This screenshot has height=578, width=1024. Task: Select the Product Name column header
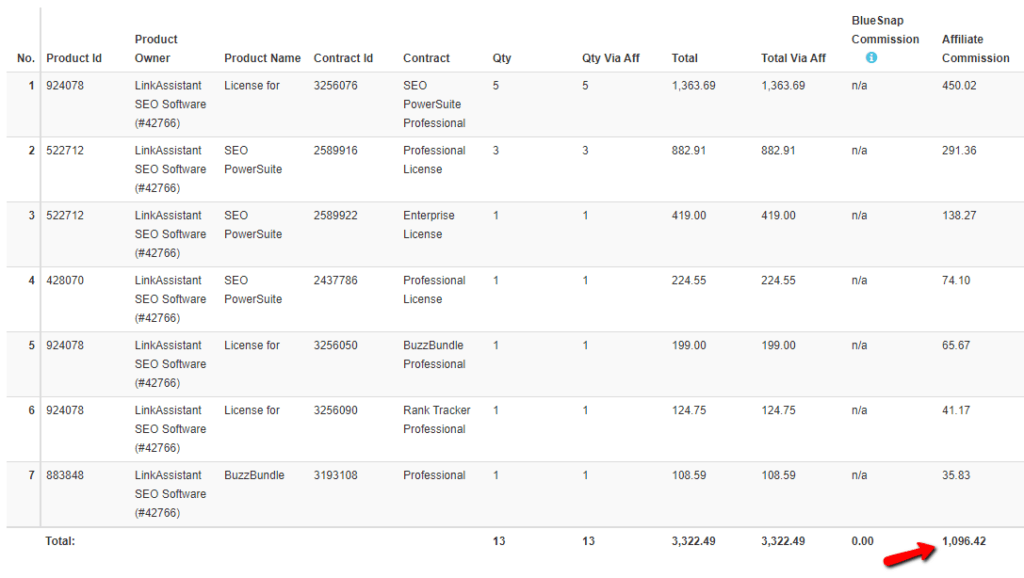point(262,58)
